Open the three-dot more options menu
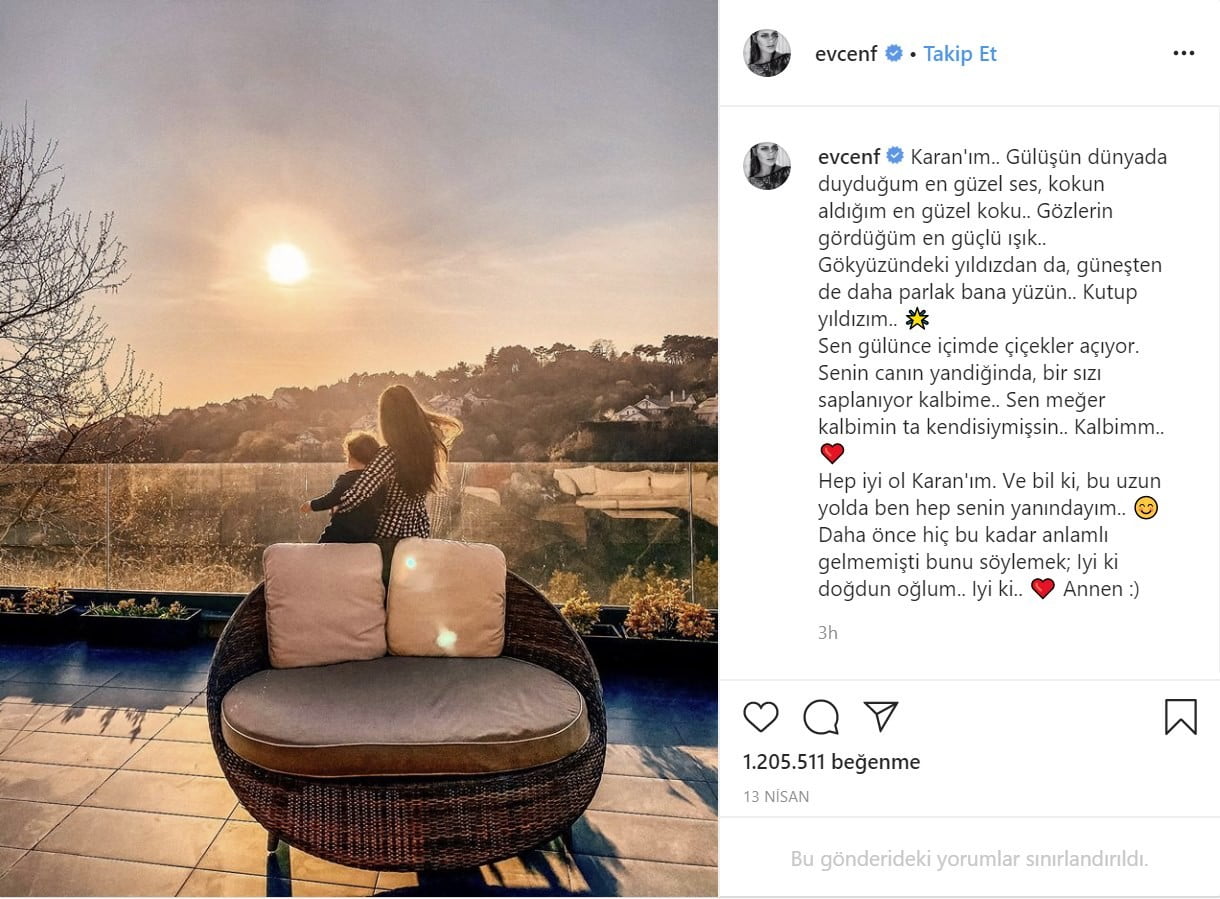 click(x=1184, y=54)
